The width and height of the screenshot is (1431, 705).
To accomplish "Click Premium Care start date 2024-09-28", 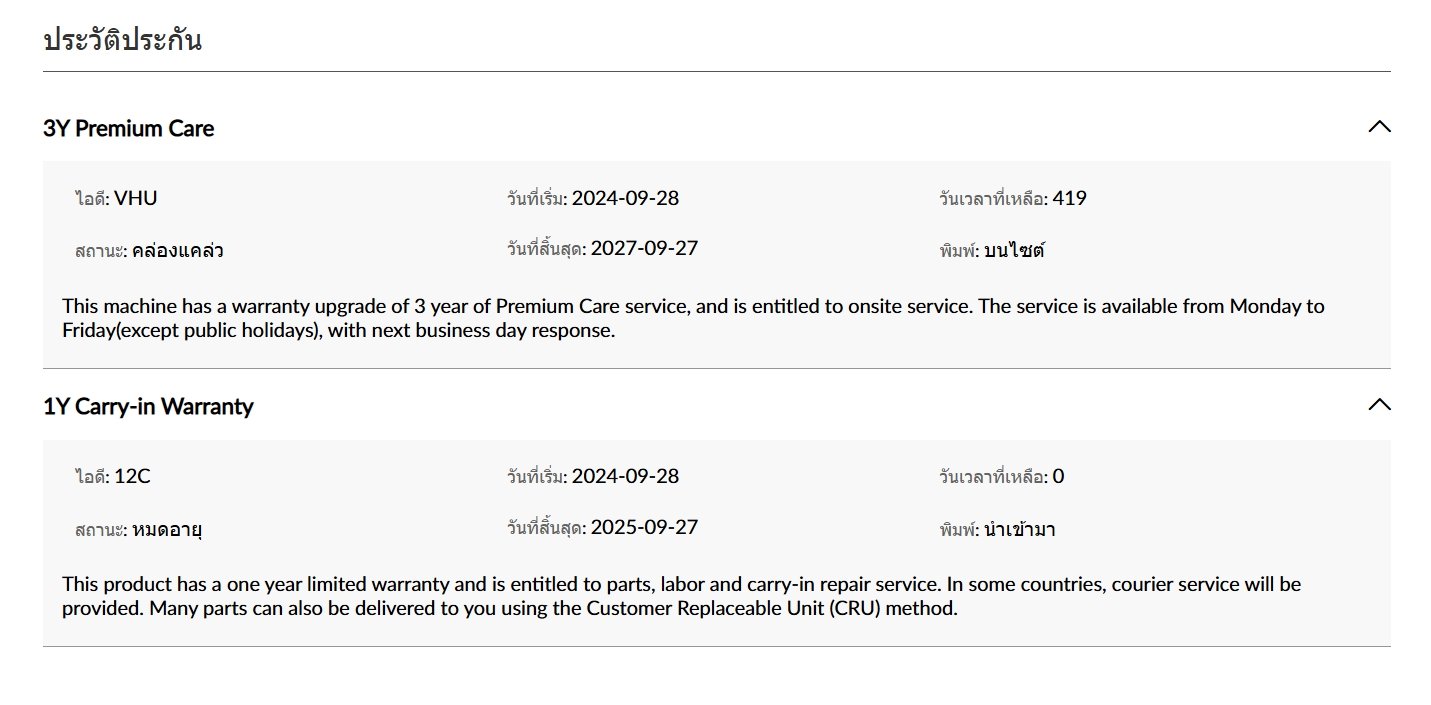I will [625, 198].
